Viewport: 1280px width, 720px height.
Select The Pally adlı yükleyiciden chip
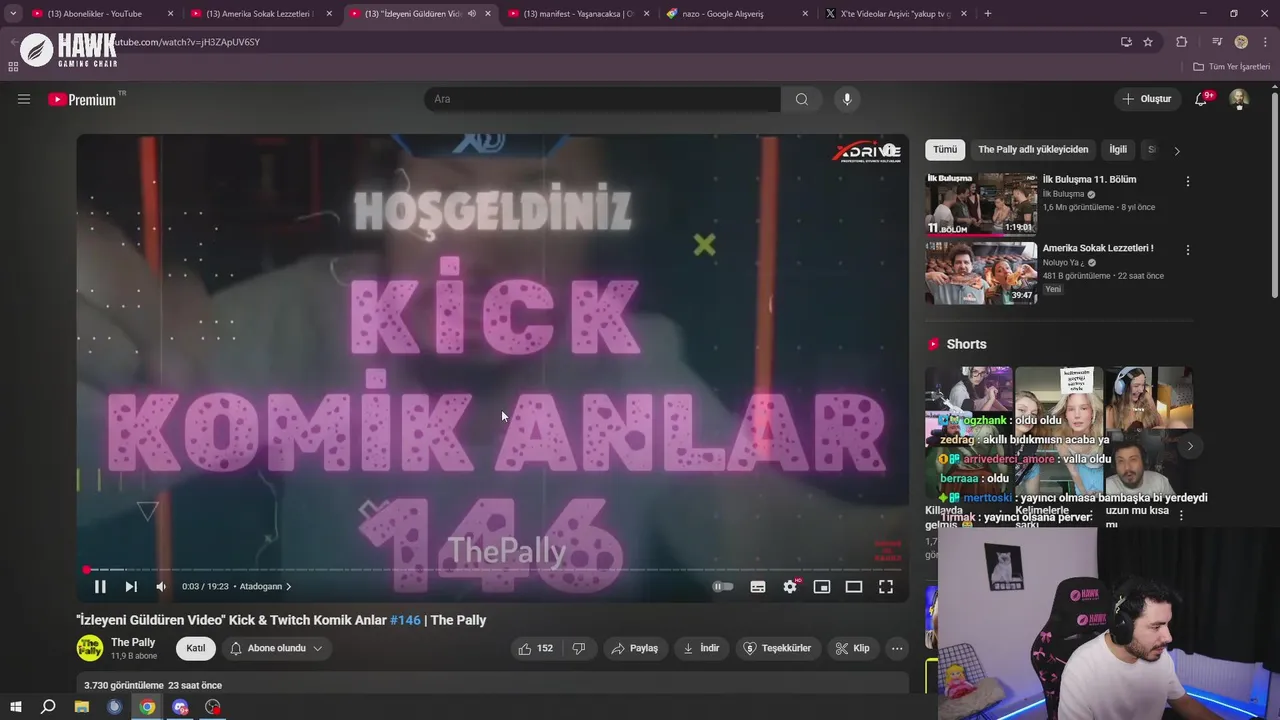1033,150
